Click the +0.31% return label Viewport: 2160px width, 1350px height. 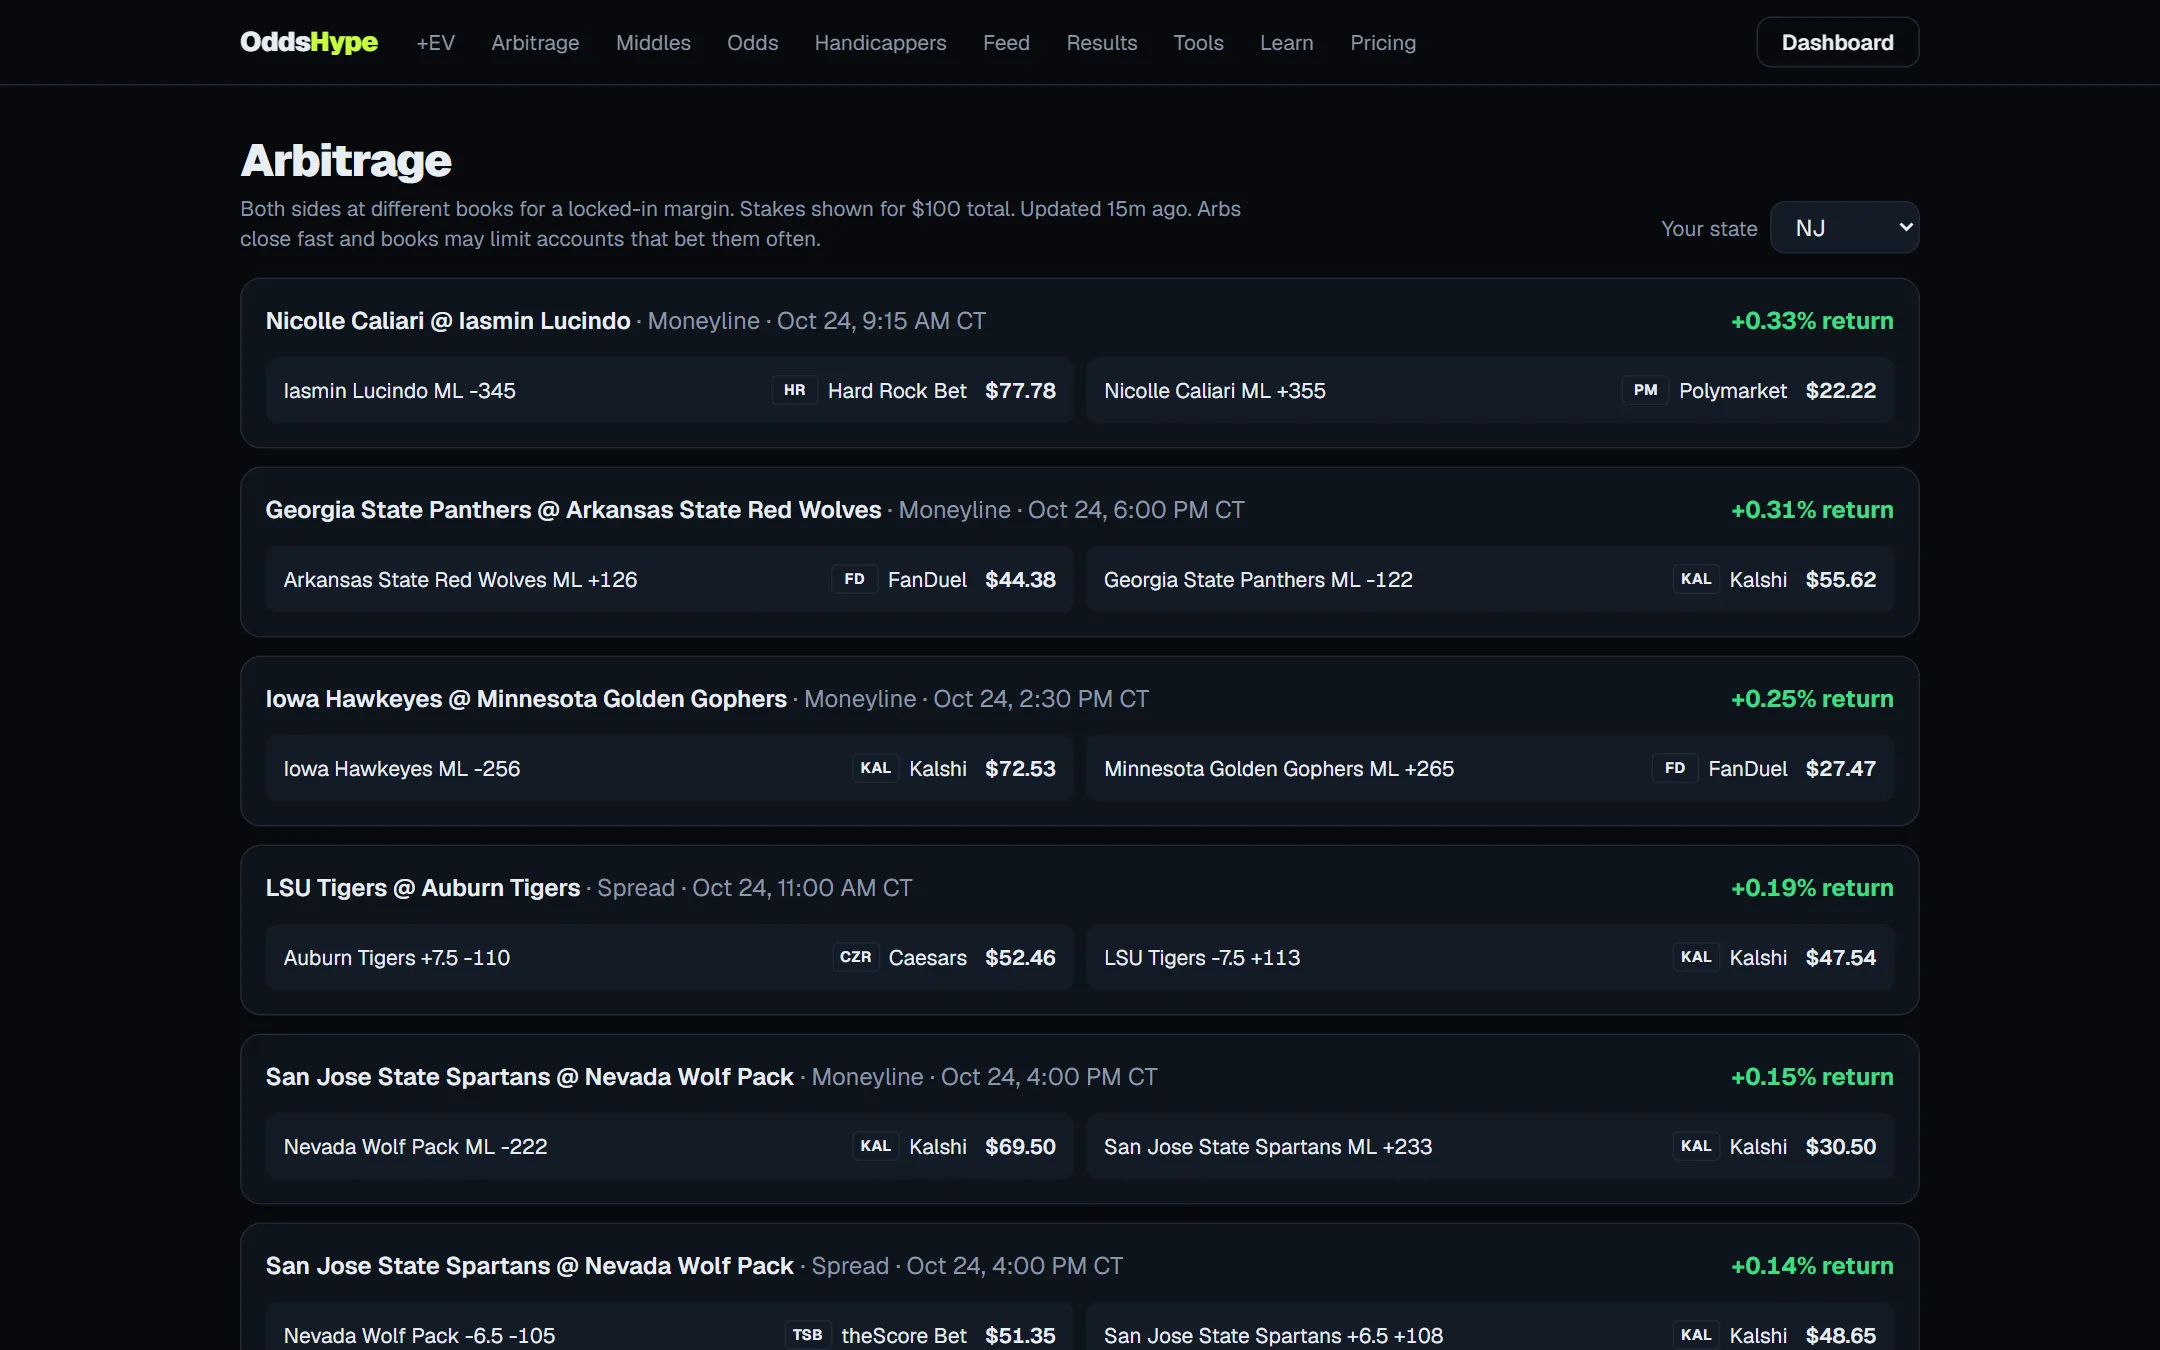1812,510
